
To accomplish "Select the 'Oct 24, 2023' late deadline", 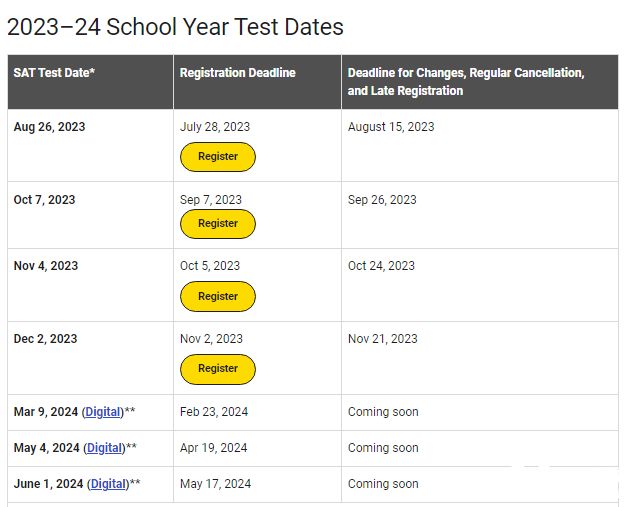I will 381,265.
